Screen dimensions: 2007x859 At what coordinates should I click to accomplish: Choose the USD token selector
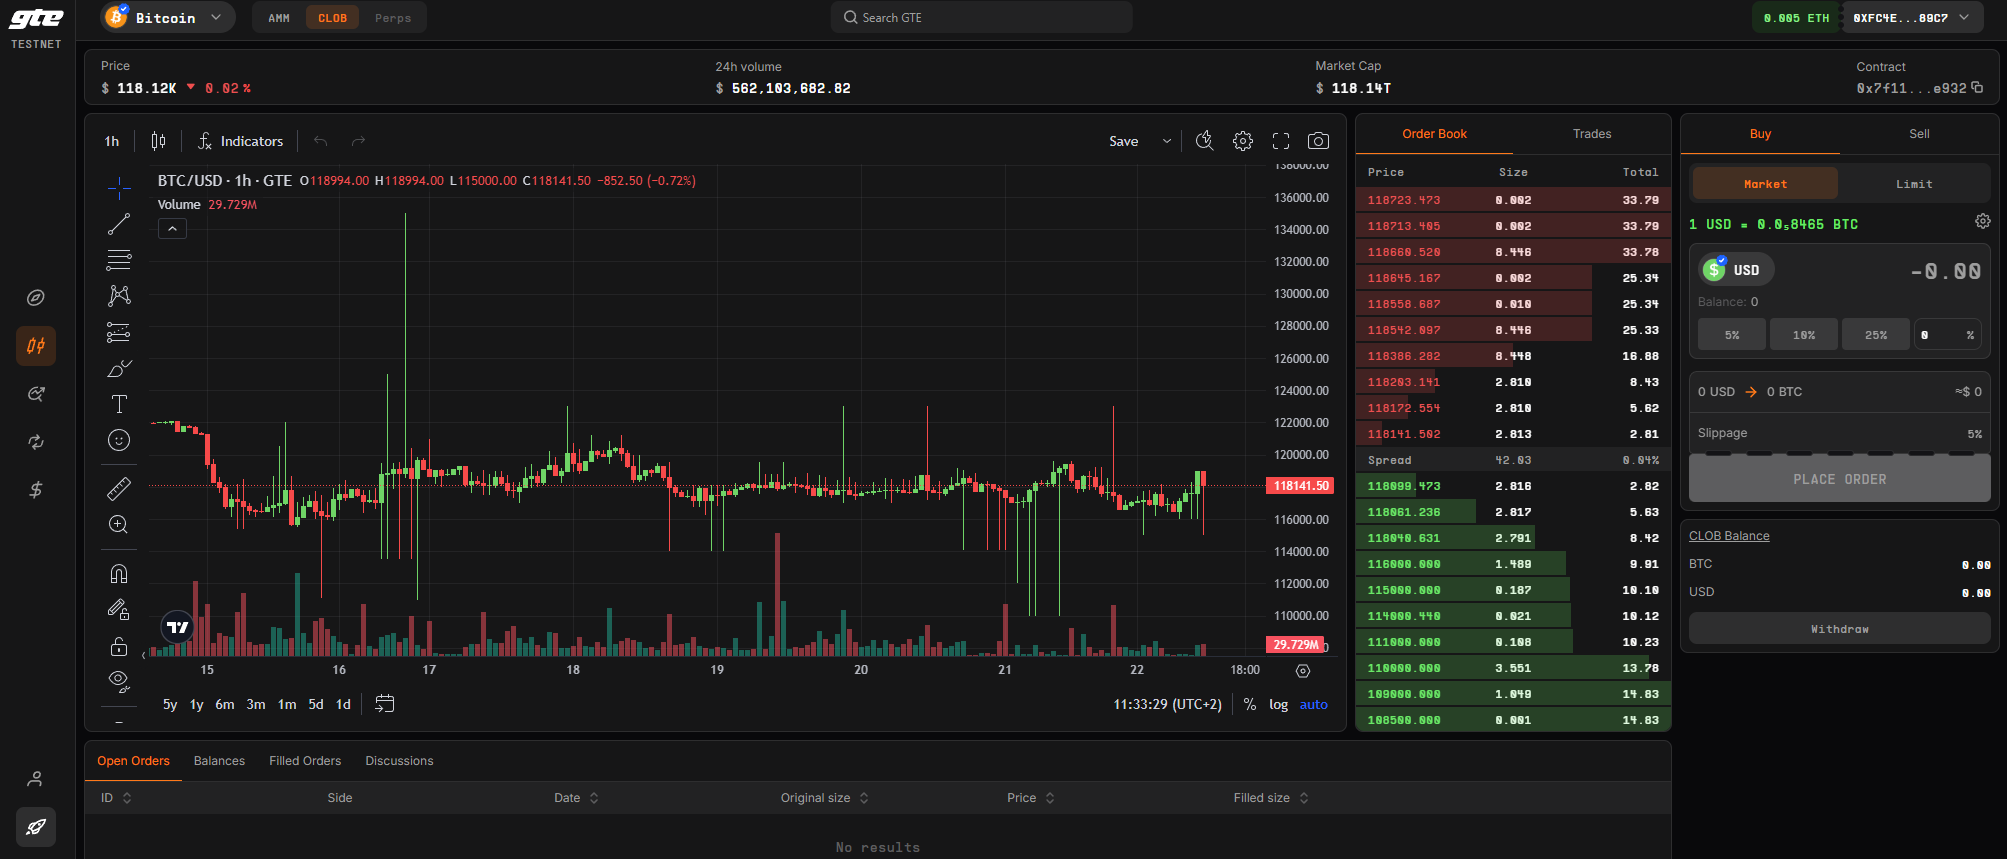click(x=1736, y=270)
